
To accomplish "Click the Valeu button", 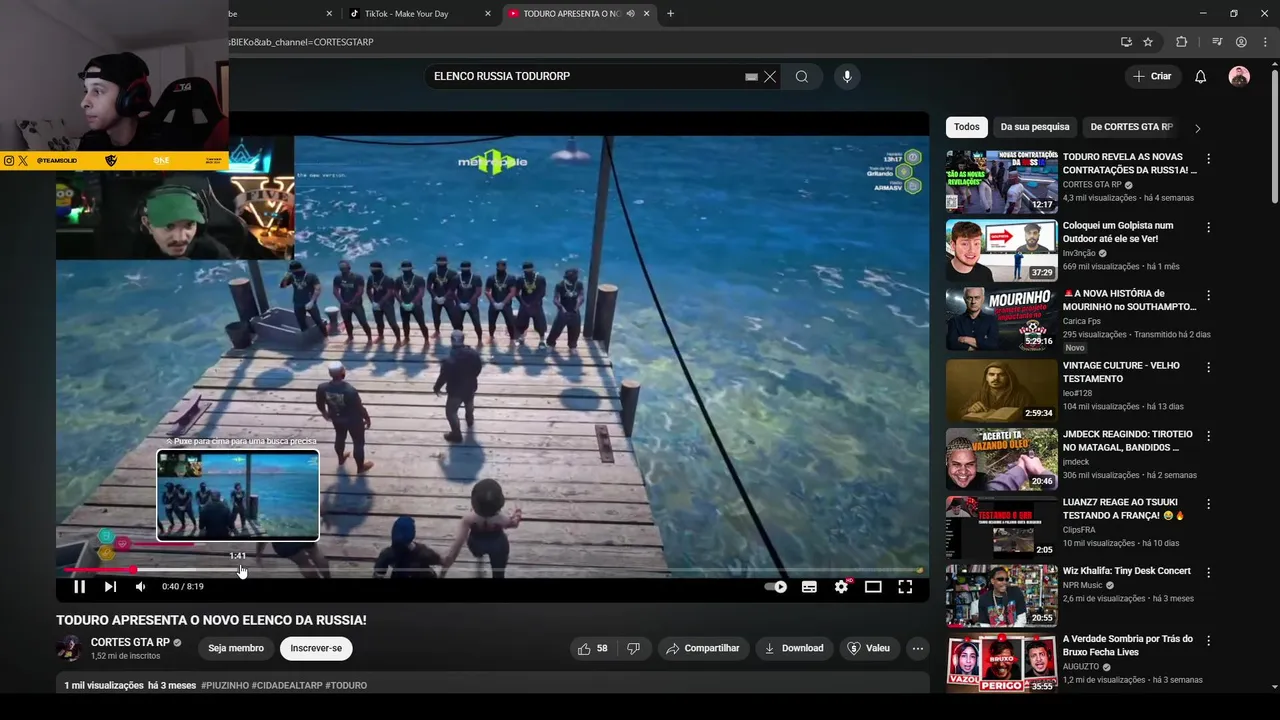I will (x=869, y=648).
